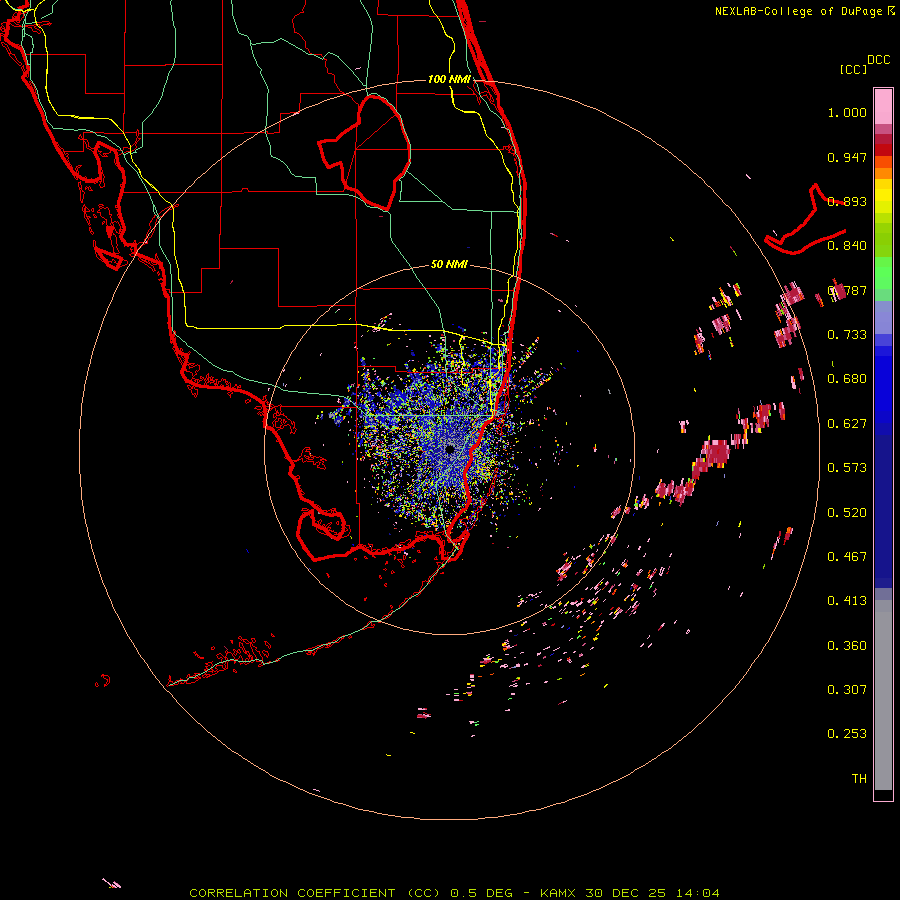This screenshot has width=900, height=900.
Task: Select the 0.893 scale value
Action: coord(847,201)
